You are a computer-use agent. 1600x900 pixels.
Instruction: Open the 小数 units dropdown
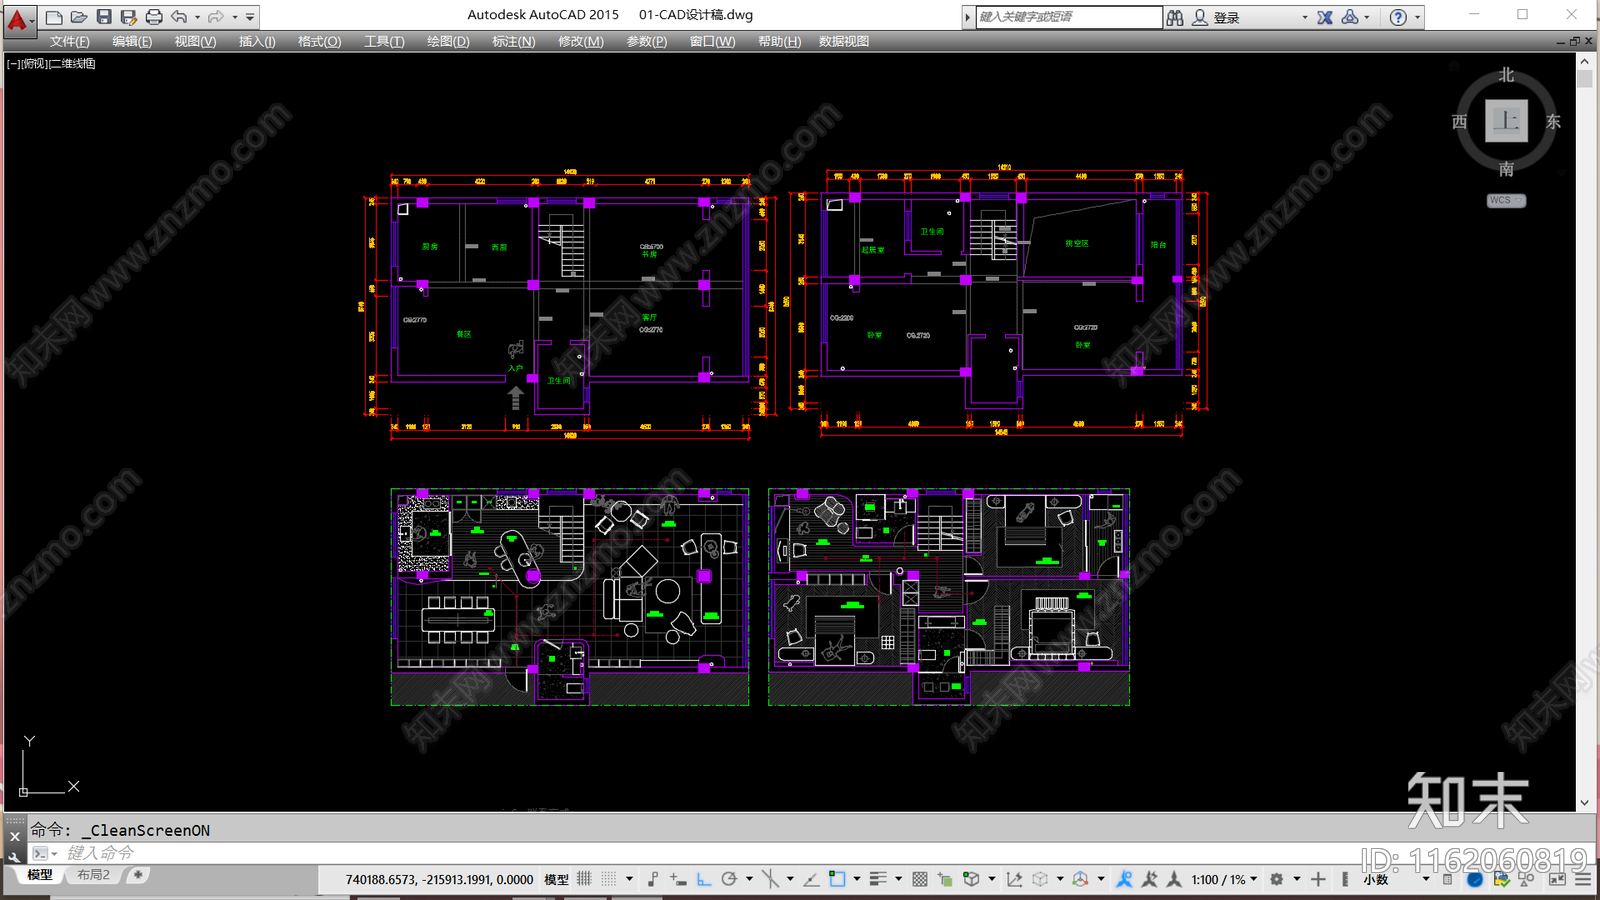pos(1395,880)
